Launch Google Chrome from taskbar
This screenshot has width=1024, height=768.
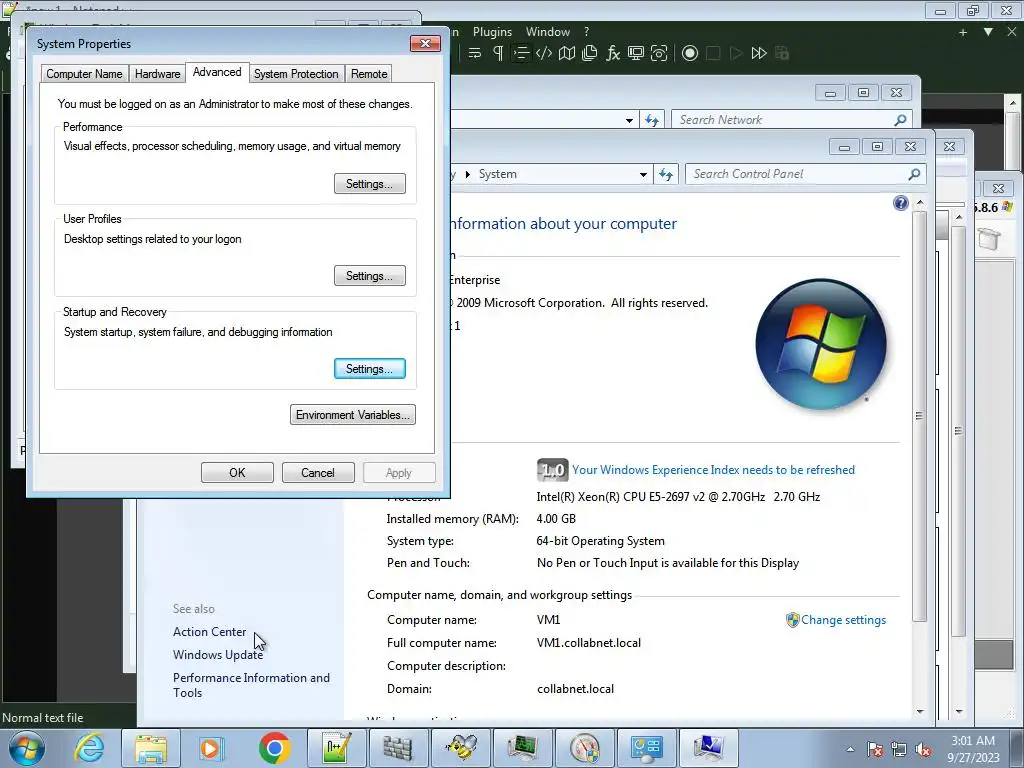click(x=274, y=748)
